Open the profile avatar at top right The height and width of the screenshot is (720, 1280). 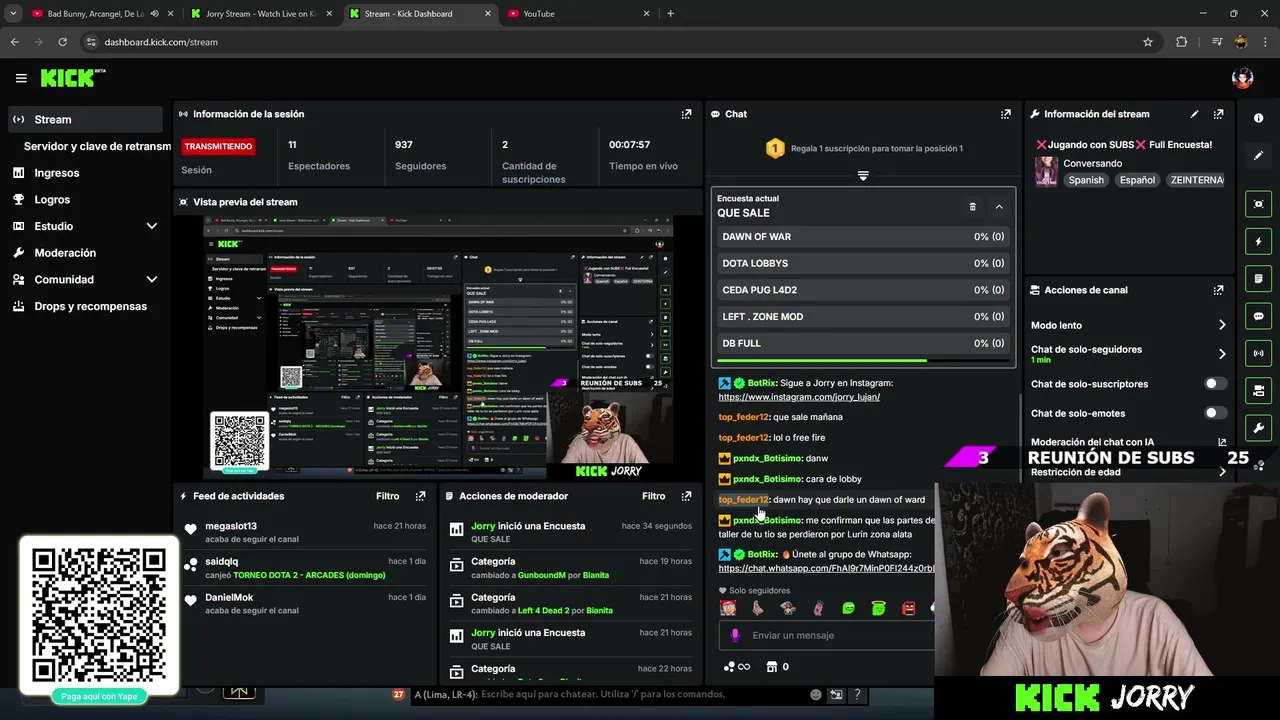pyautogui.click(x=1242, y=78)
